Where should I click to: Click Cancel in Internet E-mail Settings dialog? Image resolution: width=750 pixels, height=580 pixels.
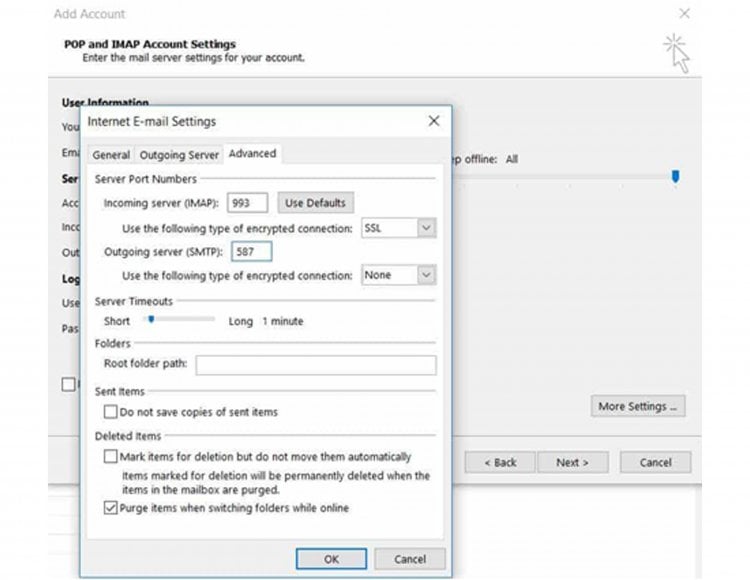(x=409, y=559)
